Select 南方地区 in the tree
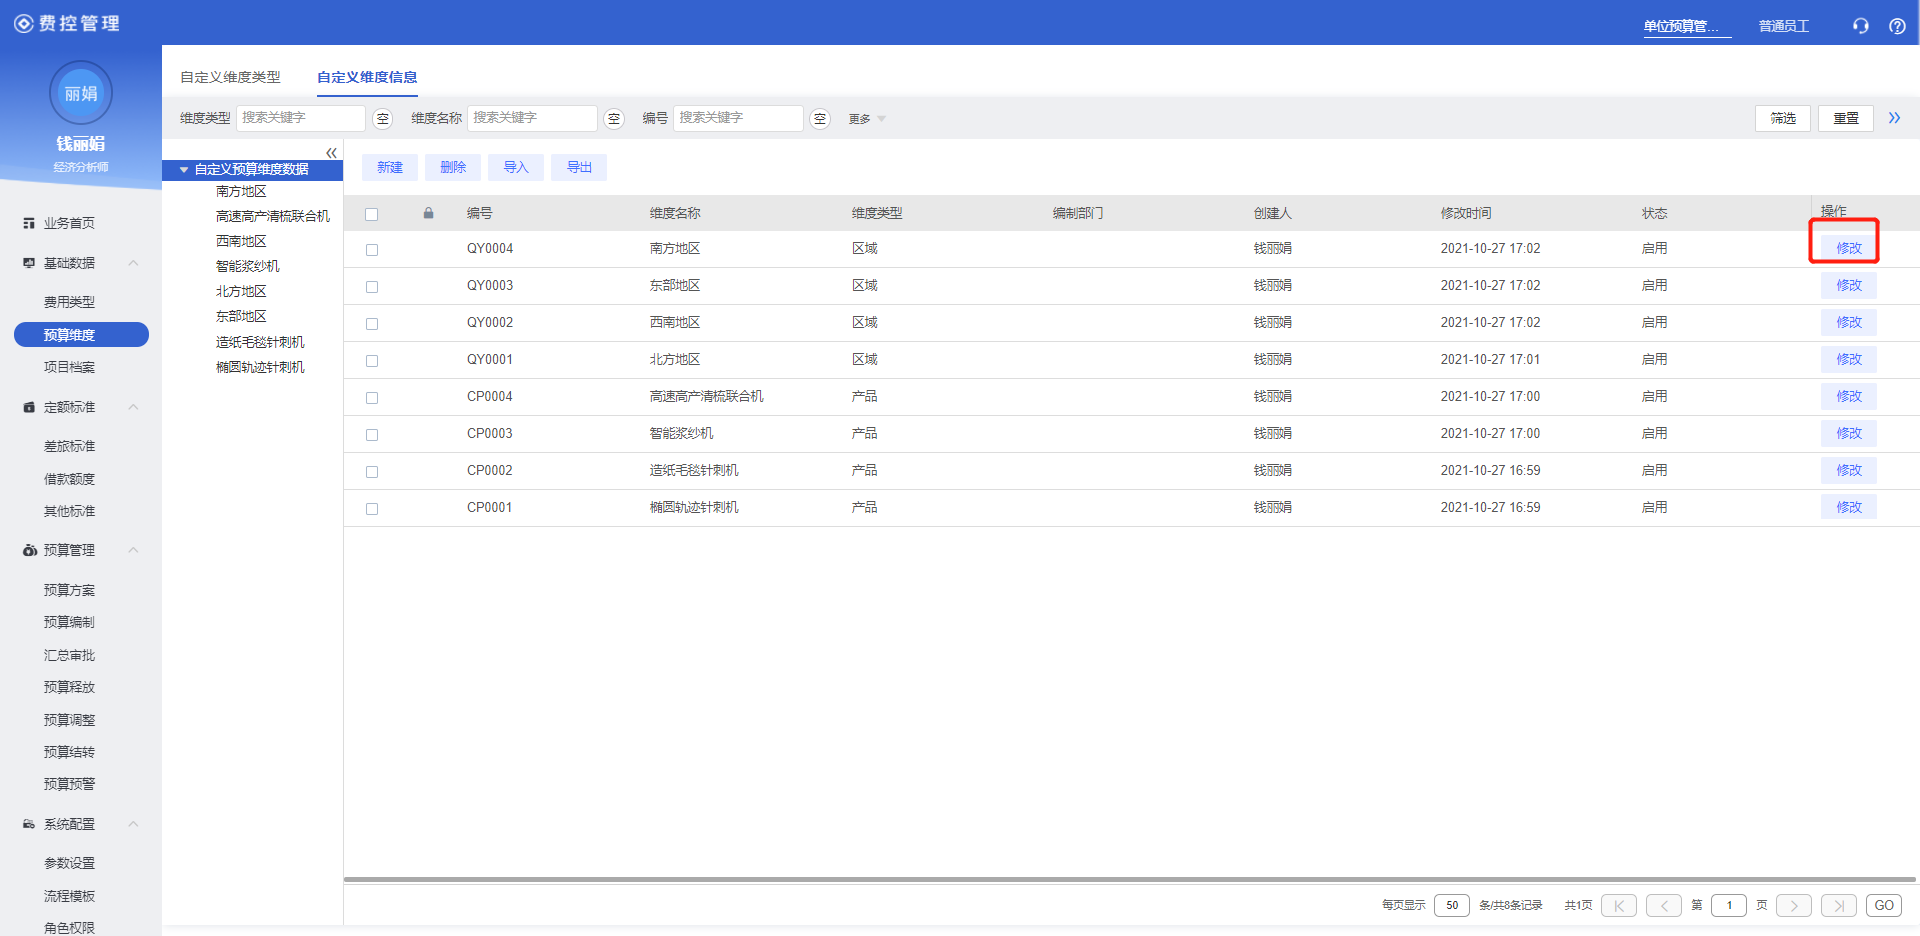 point(241,191)
